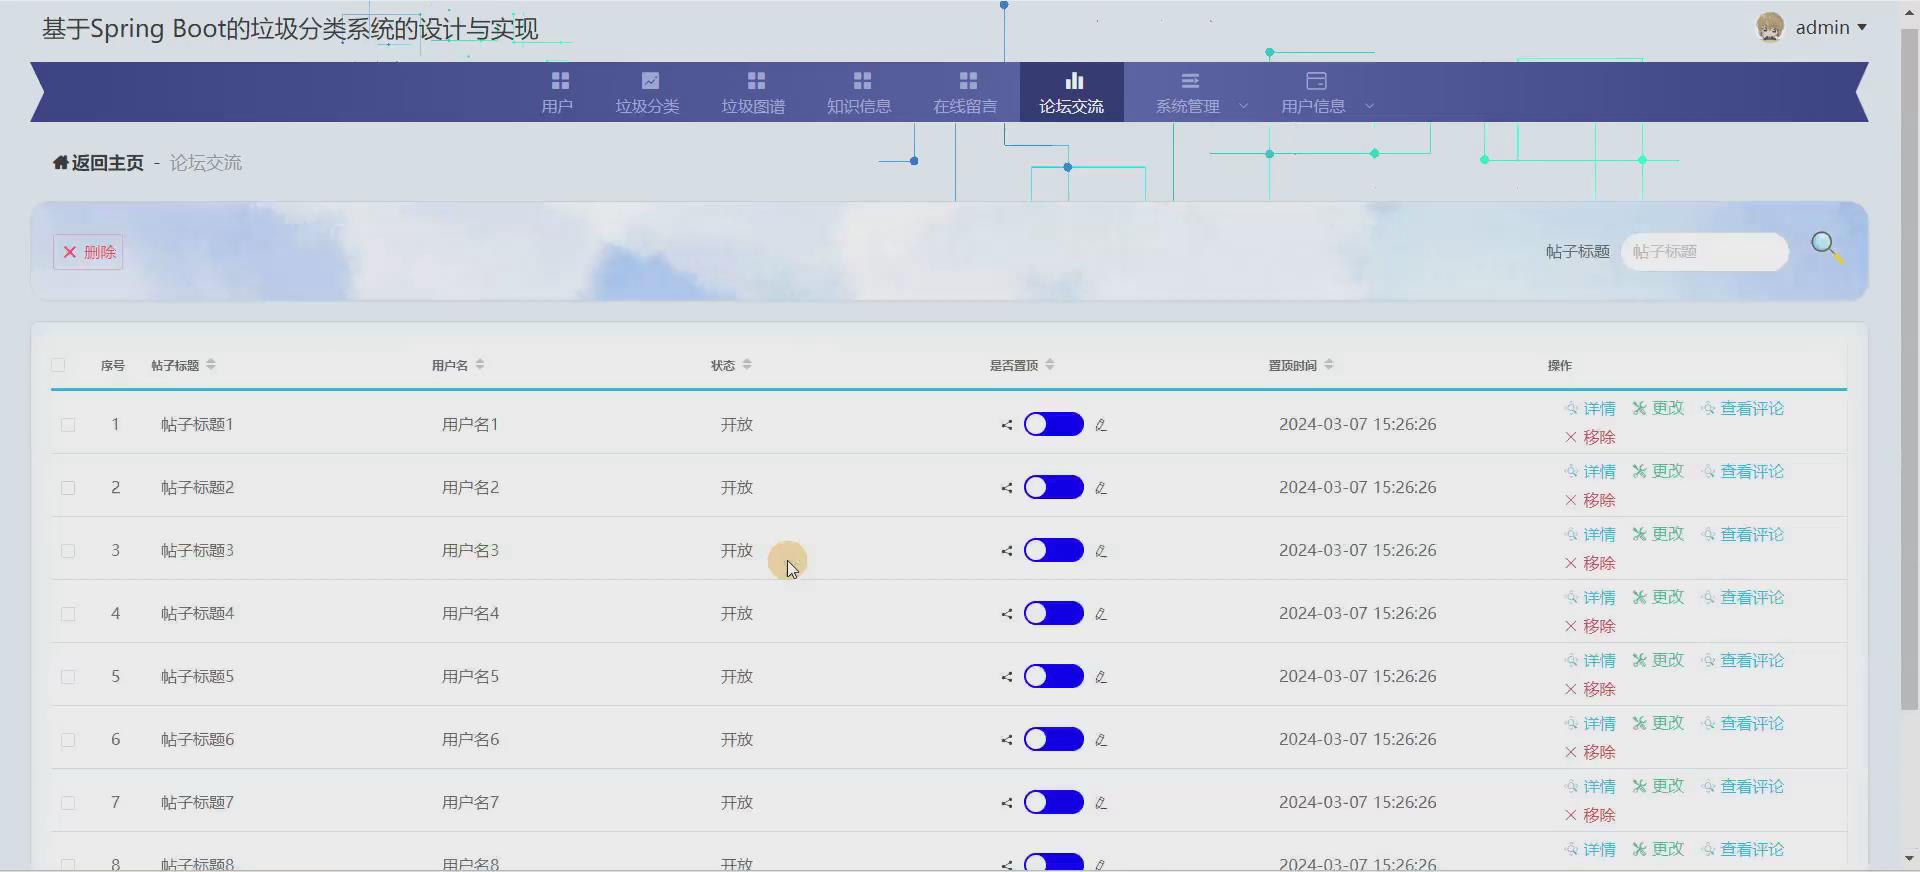Tick the select-all header checkbox

(58, 365)
